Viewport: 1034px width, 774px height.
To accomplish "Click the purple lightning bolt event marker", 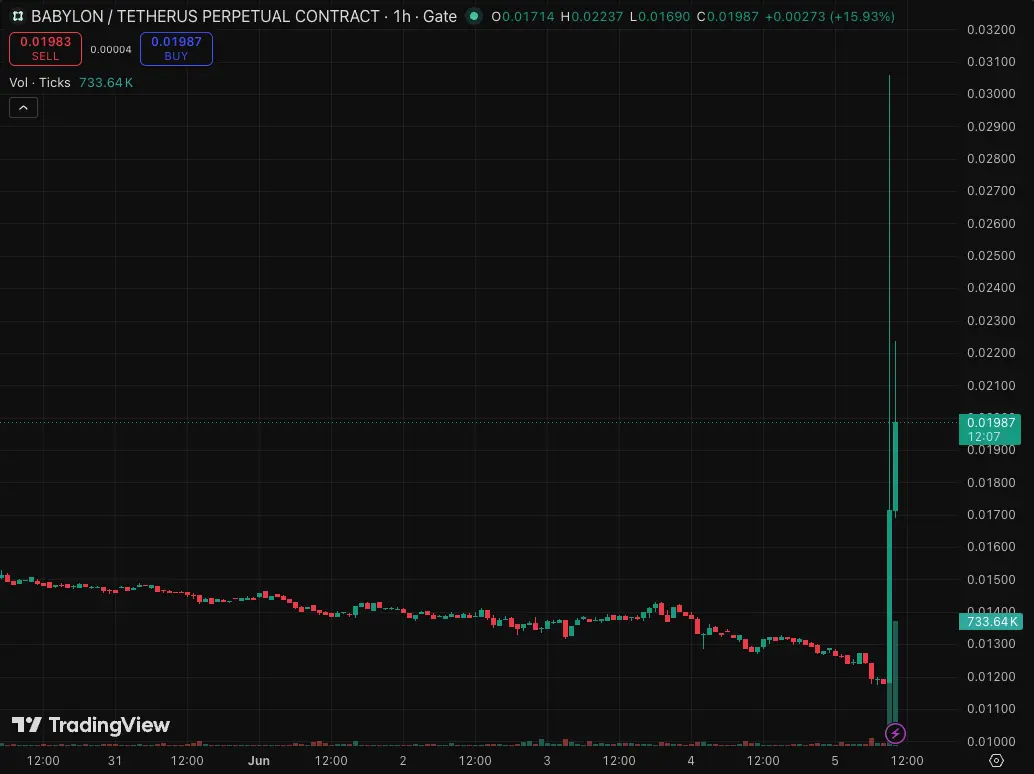I will [895, 732].
